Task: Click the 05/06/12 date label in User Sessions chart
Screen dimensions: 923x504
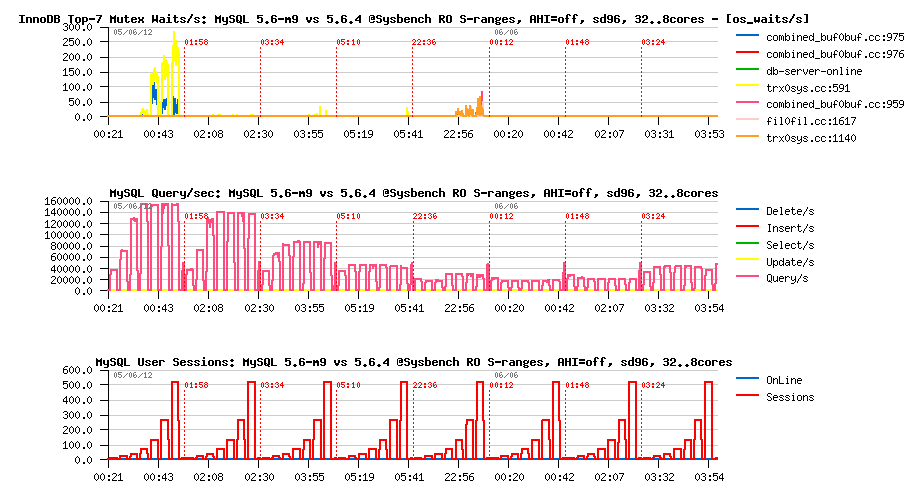Action: (x=133, y=375)
